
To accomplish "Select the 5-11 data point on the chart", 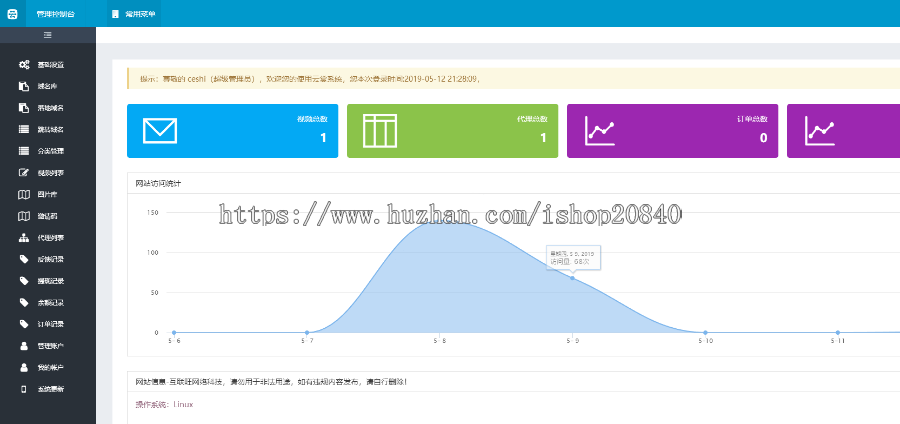I will pos(838,333).
